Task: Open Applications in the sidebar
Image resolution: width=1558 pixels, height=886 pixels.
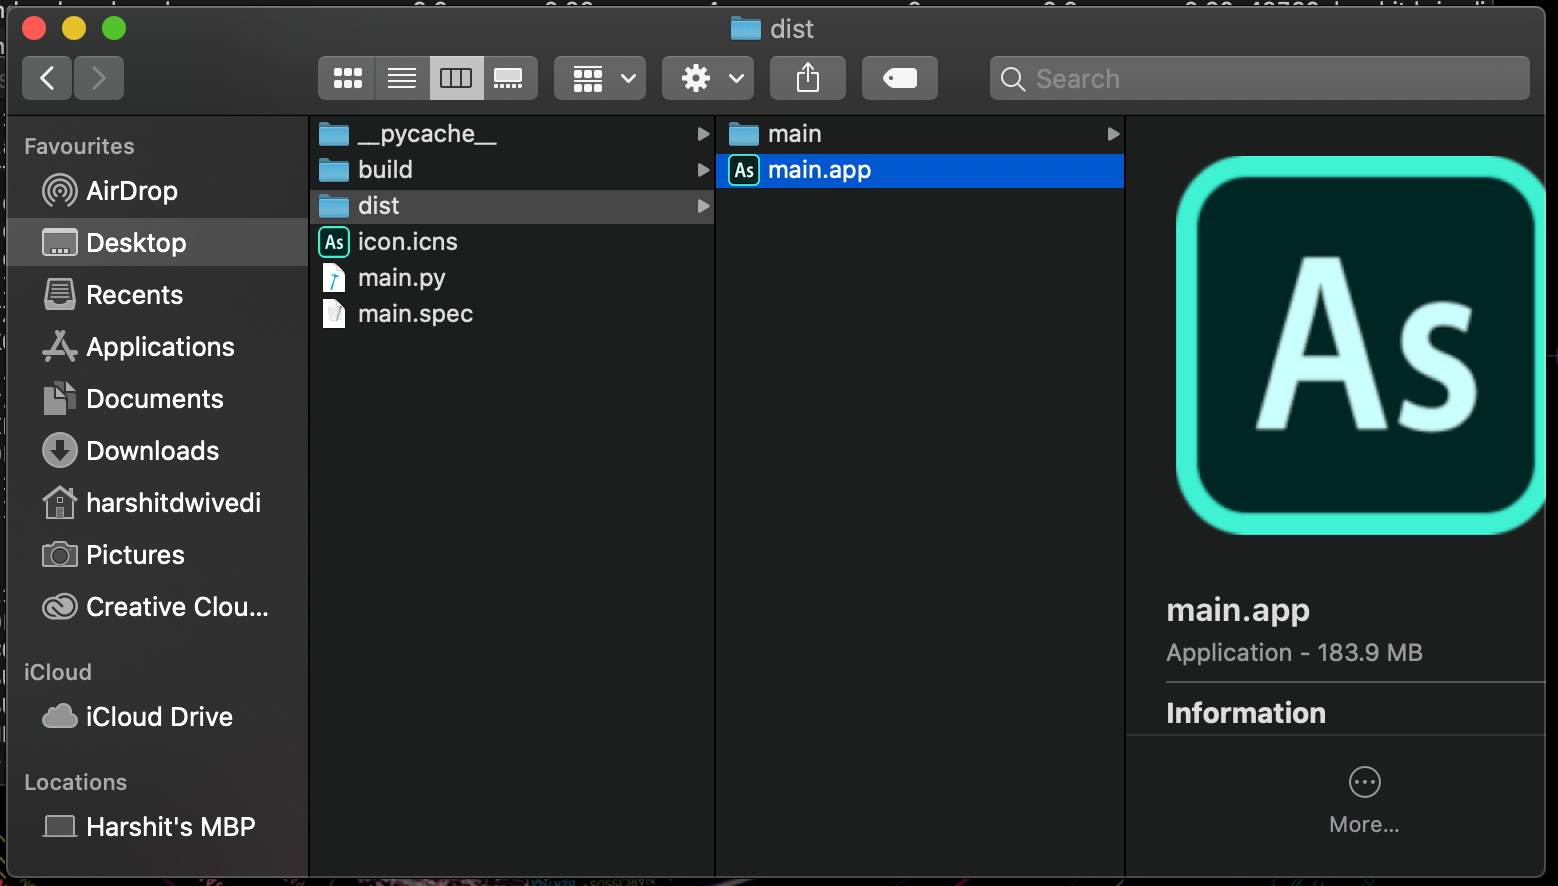Action: [x=158, y=347]
